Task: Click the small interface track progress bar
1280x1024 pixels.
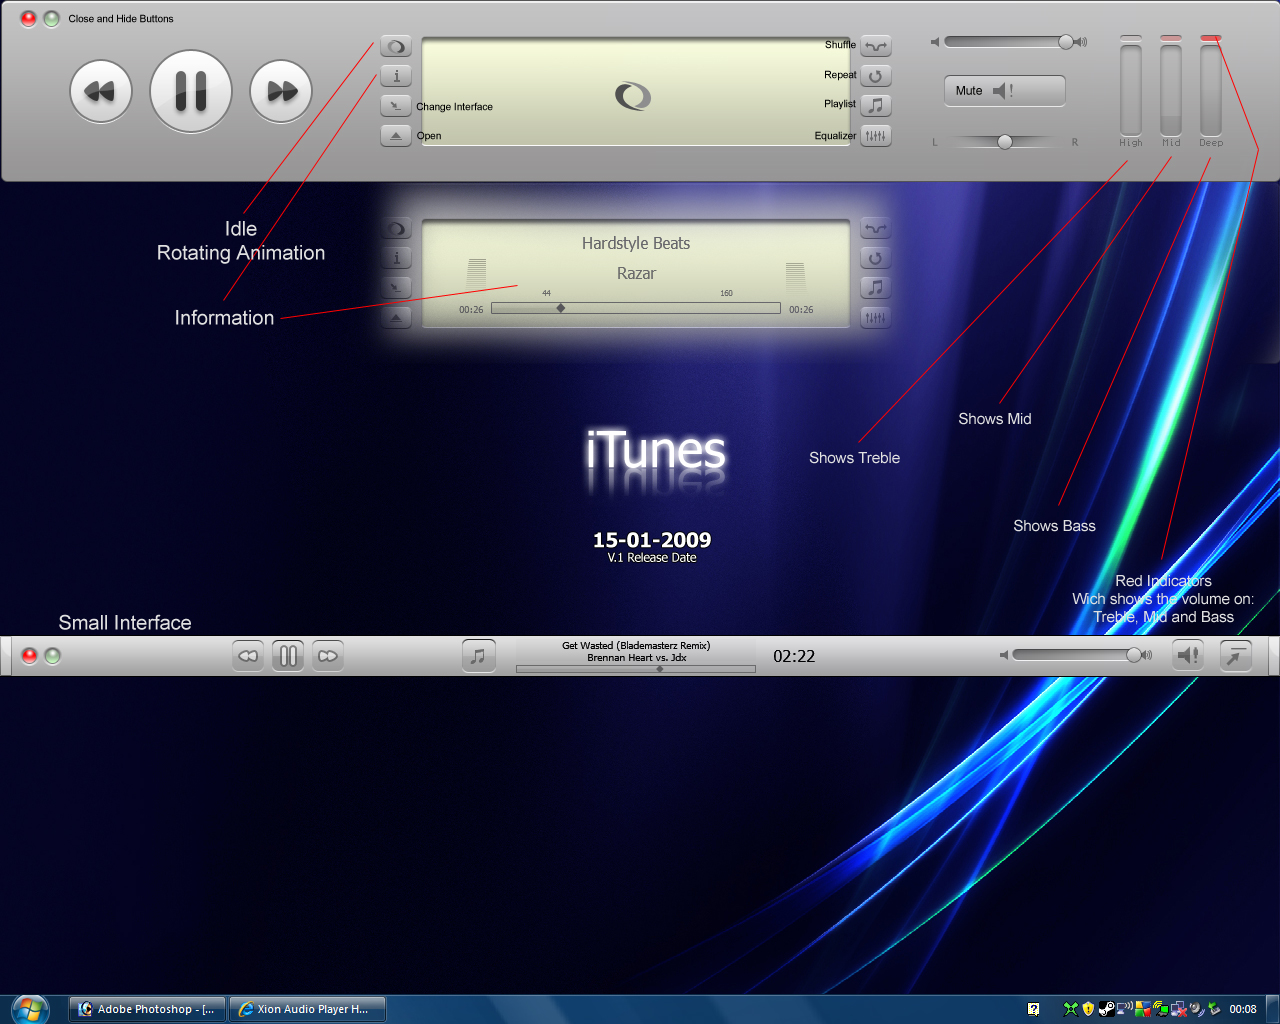Action: [x=636, y=669]
